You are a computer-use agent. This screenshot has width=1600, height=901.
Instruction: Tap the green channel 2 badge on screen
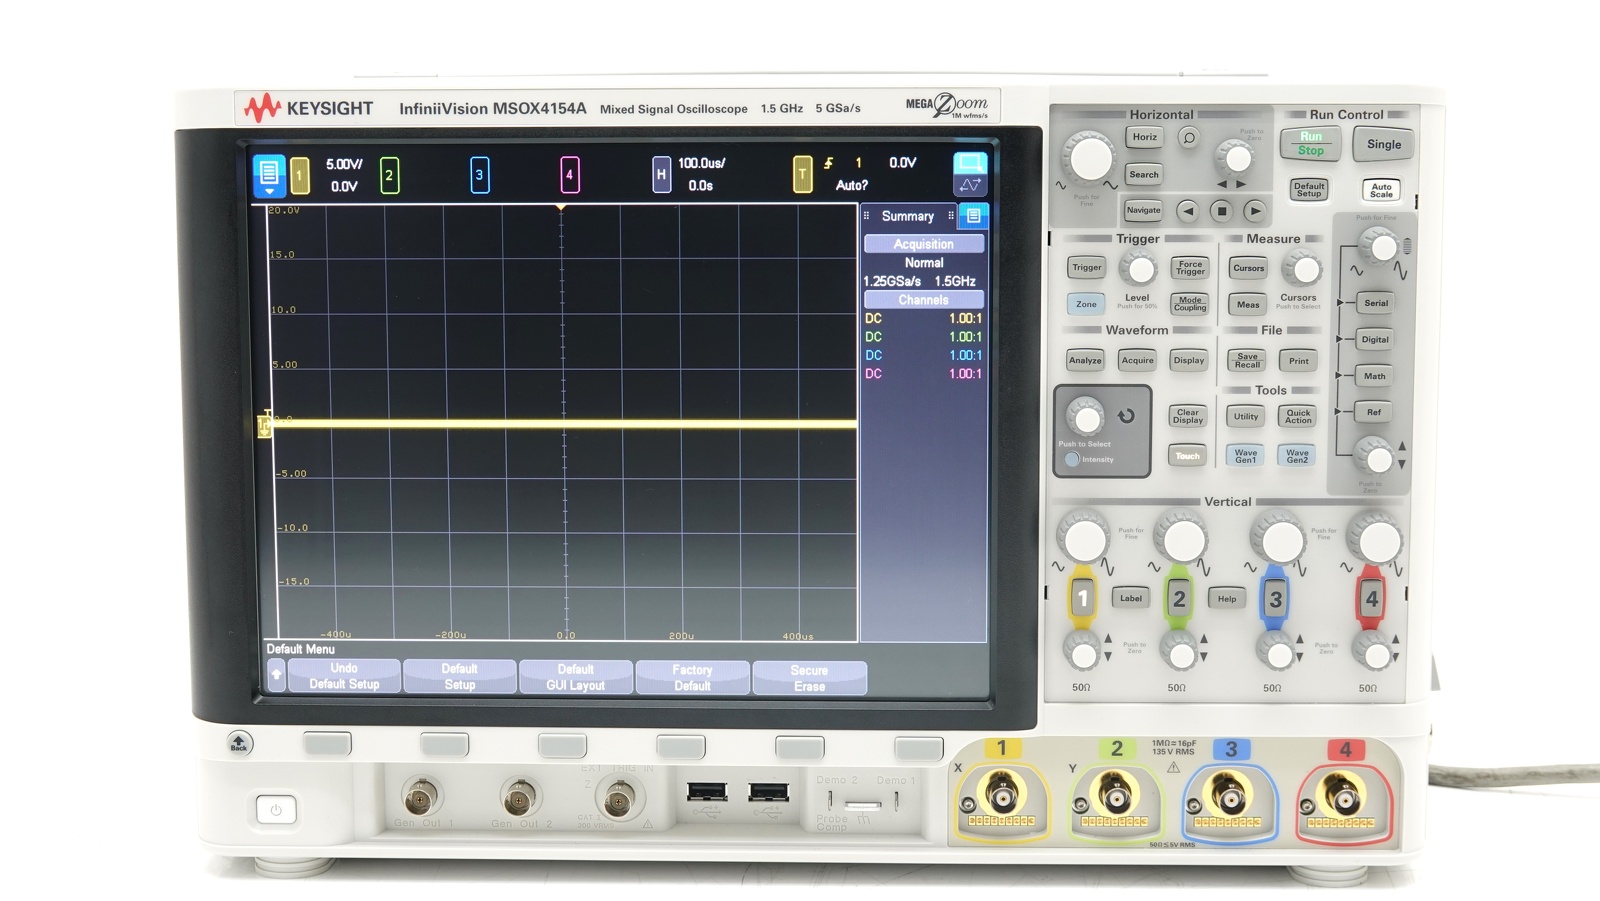pyautogui.click(x=389, y=176)
